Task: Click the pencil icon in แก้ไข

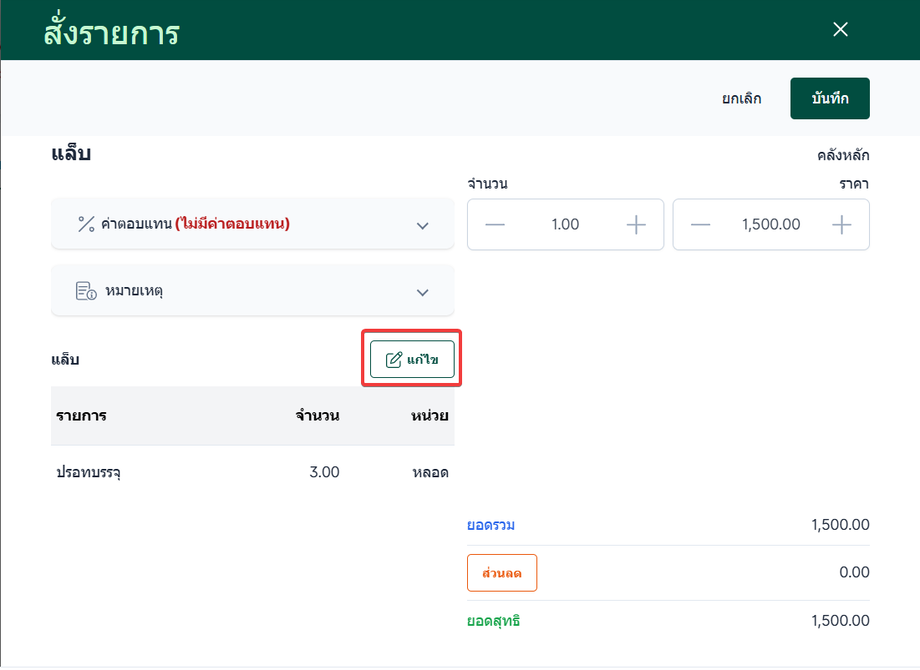Action: click(x=394, y=360)
